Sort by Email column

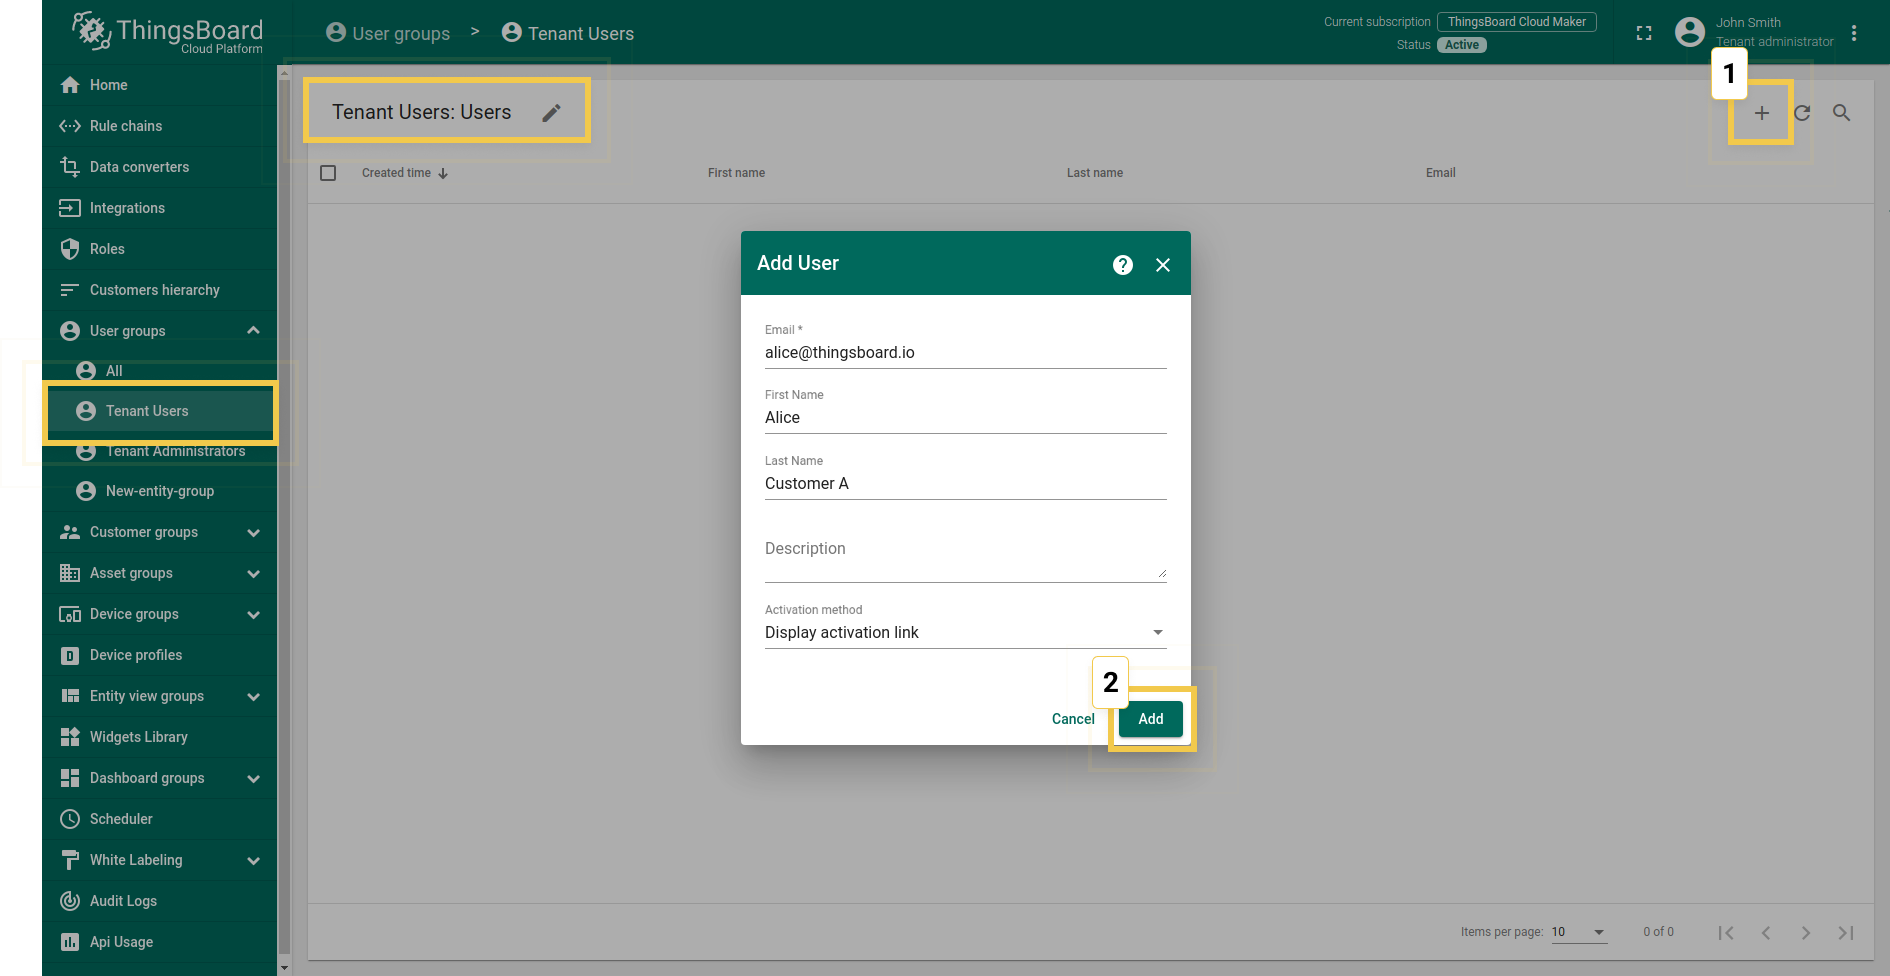pyautogui.click(x=1441, y=173)
